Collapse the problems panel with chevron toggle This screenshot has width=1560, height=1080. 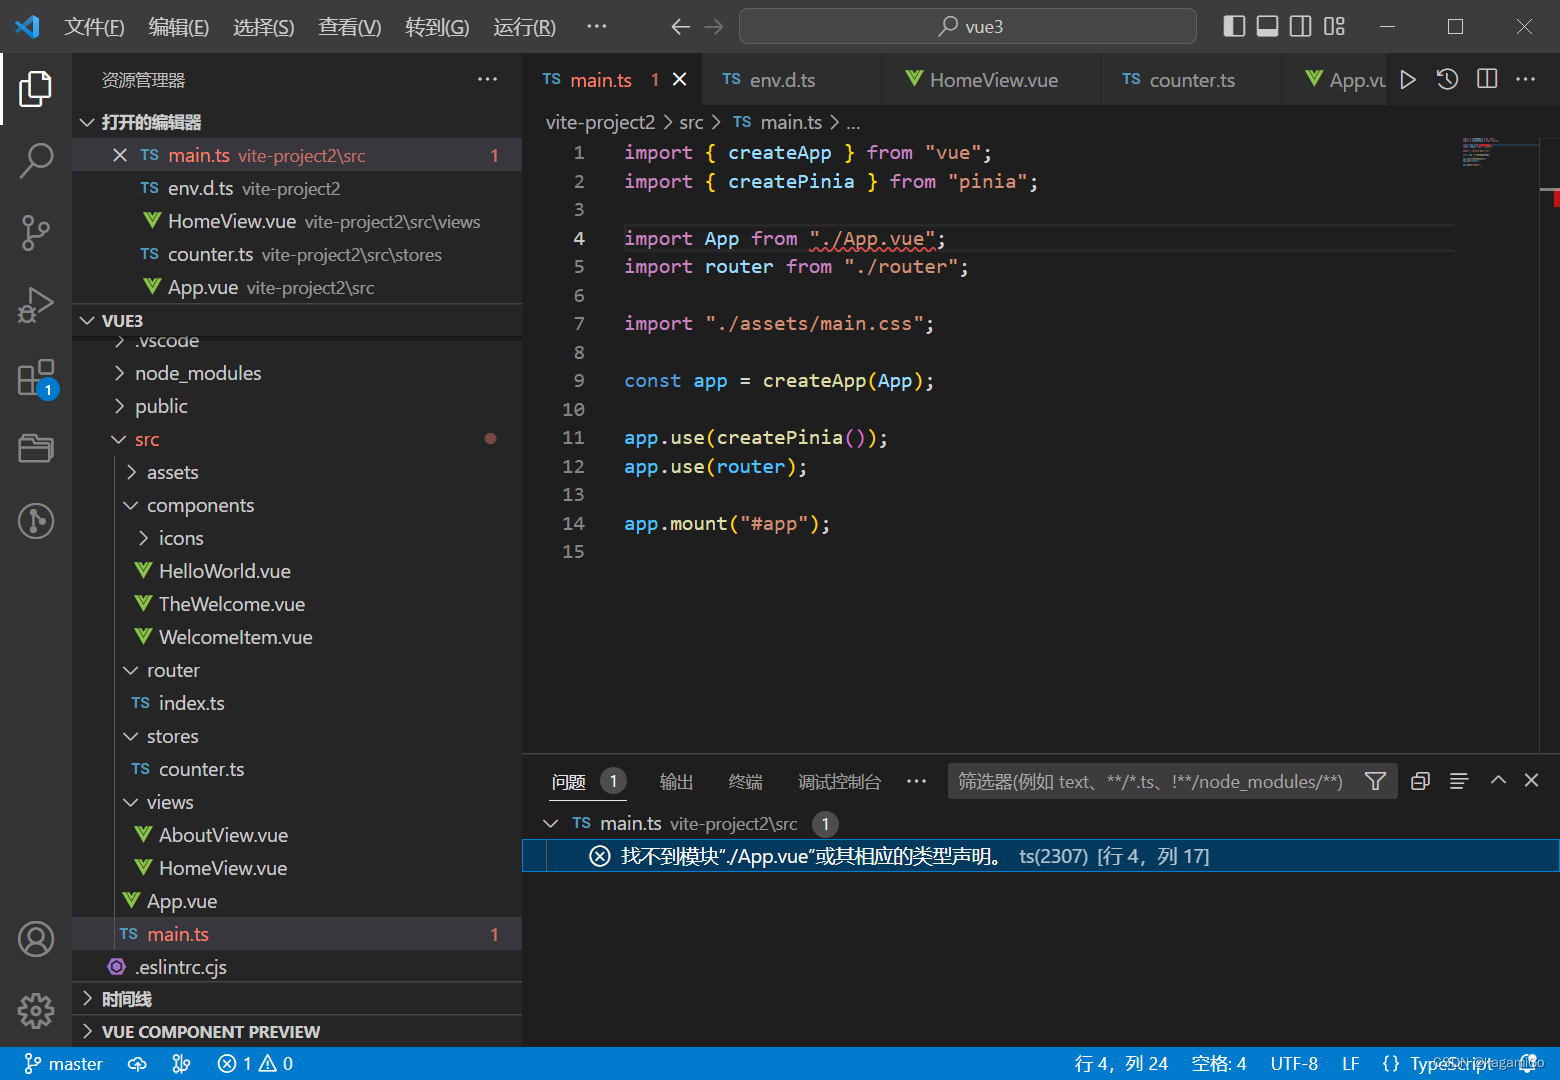point(1497,781)
